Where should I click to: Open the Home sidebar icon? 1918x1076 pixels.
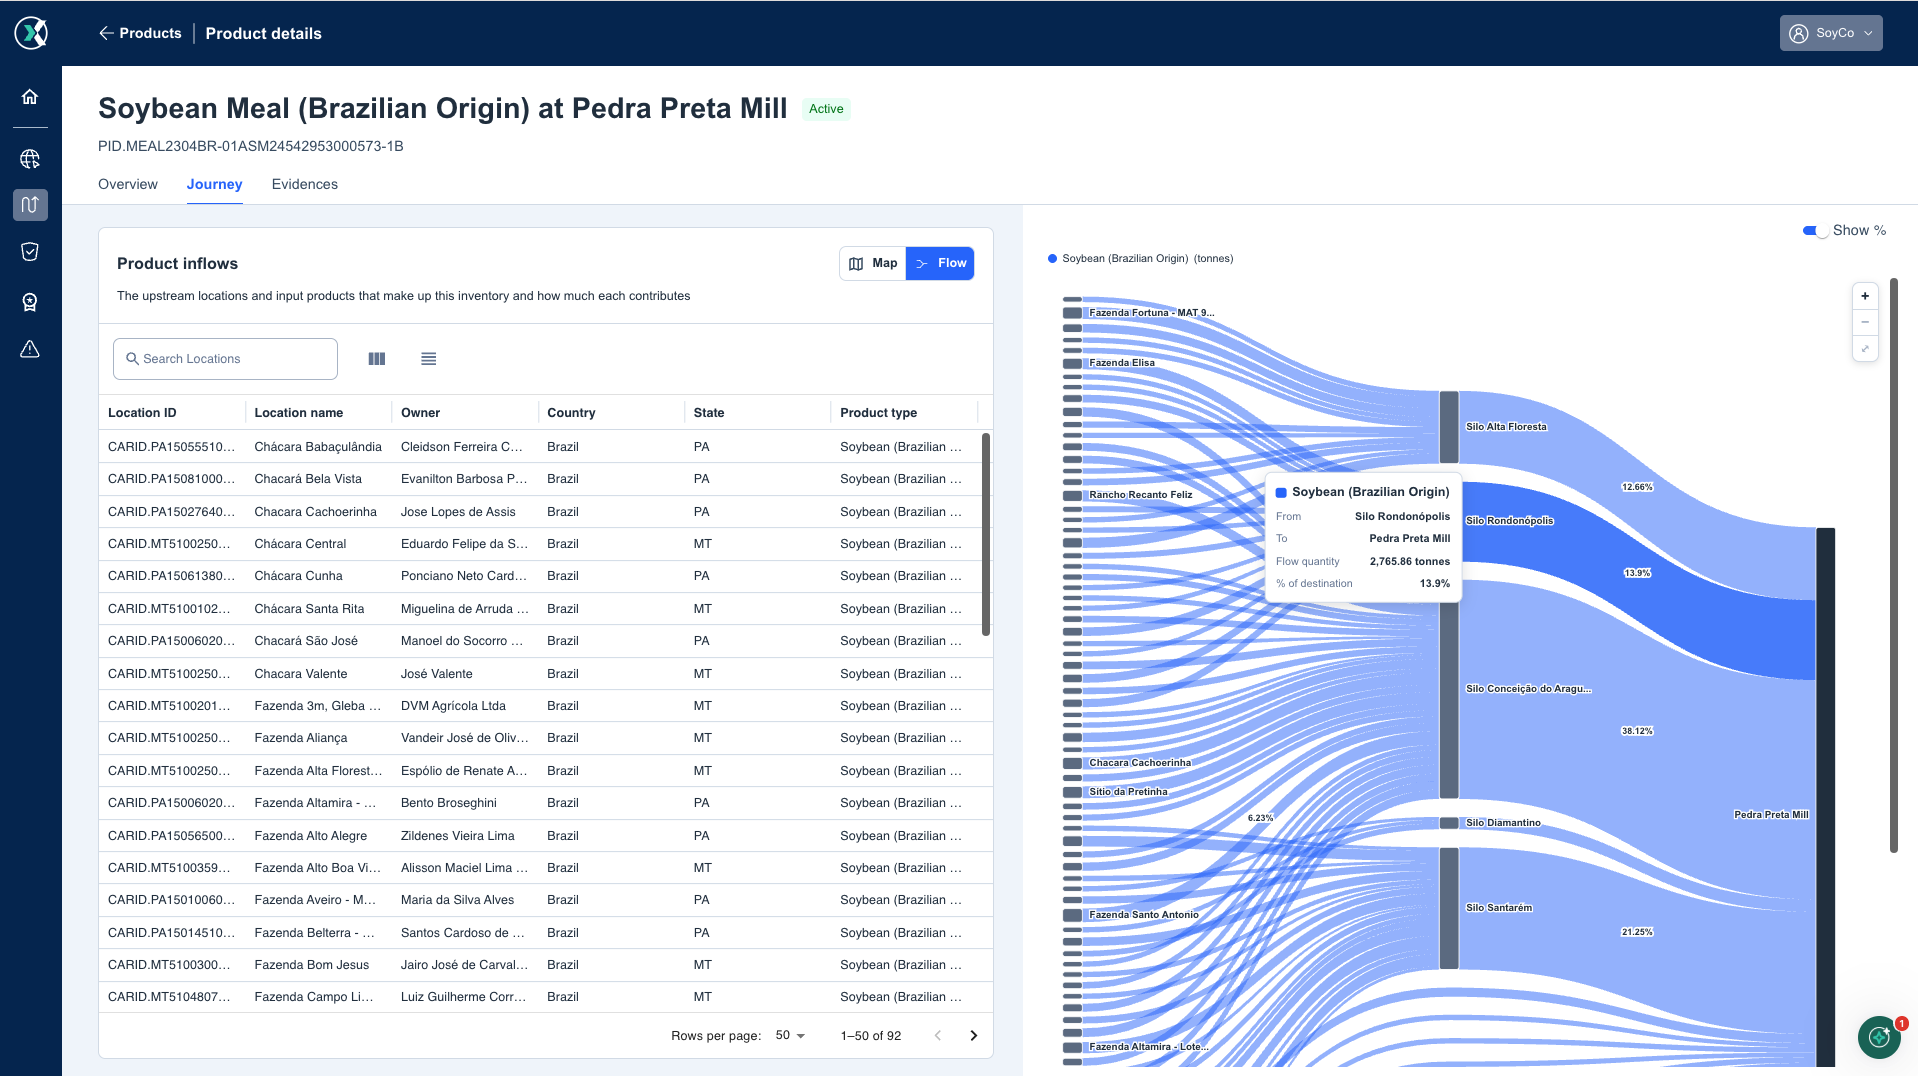click(30, 97)
